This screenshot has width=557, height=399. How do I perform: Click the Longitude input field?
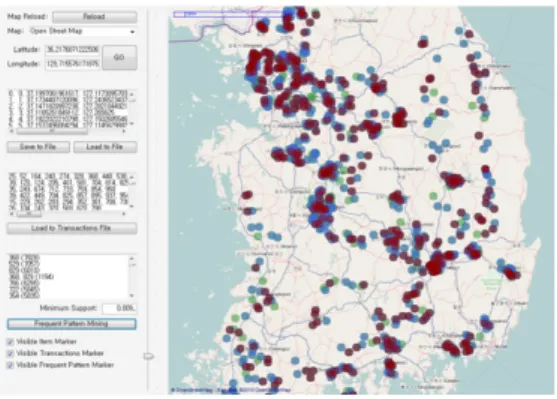[72, 64]
